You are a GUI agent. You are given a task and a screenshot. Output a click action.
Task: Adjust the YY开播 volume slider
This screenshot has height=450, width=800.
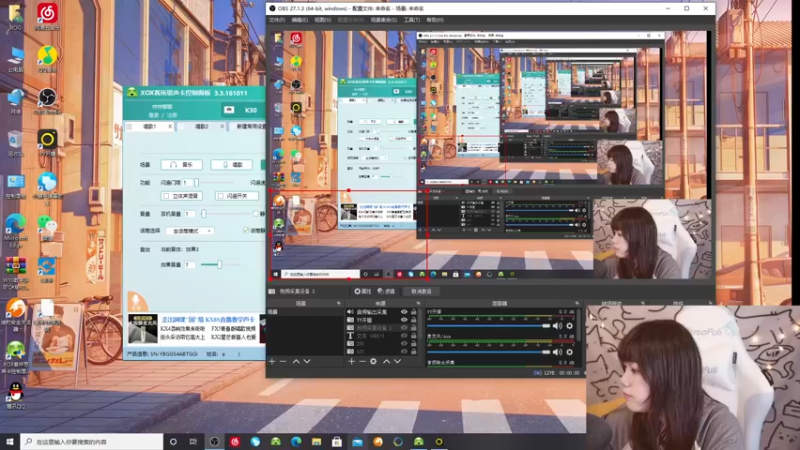coord(489,326)
